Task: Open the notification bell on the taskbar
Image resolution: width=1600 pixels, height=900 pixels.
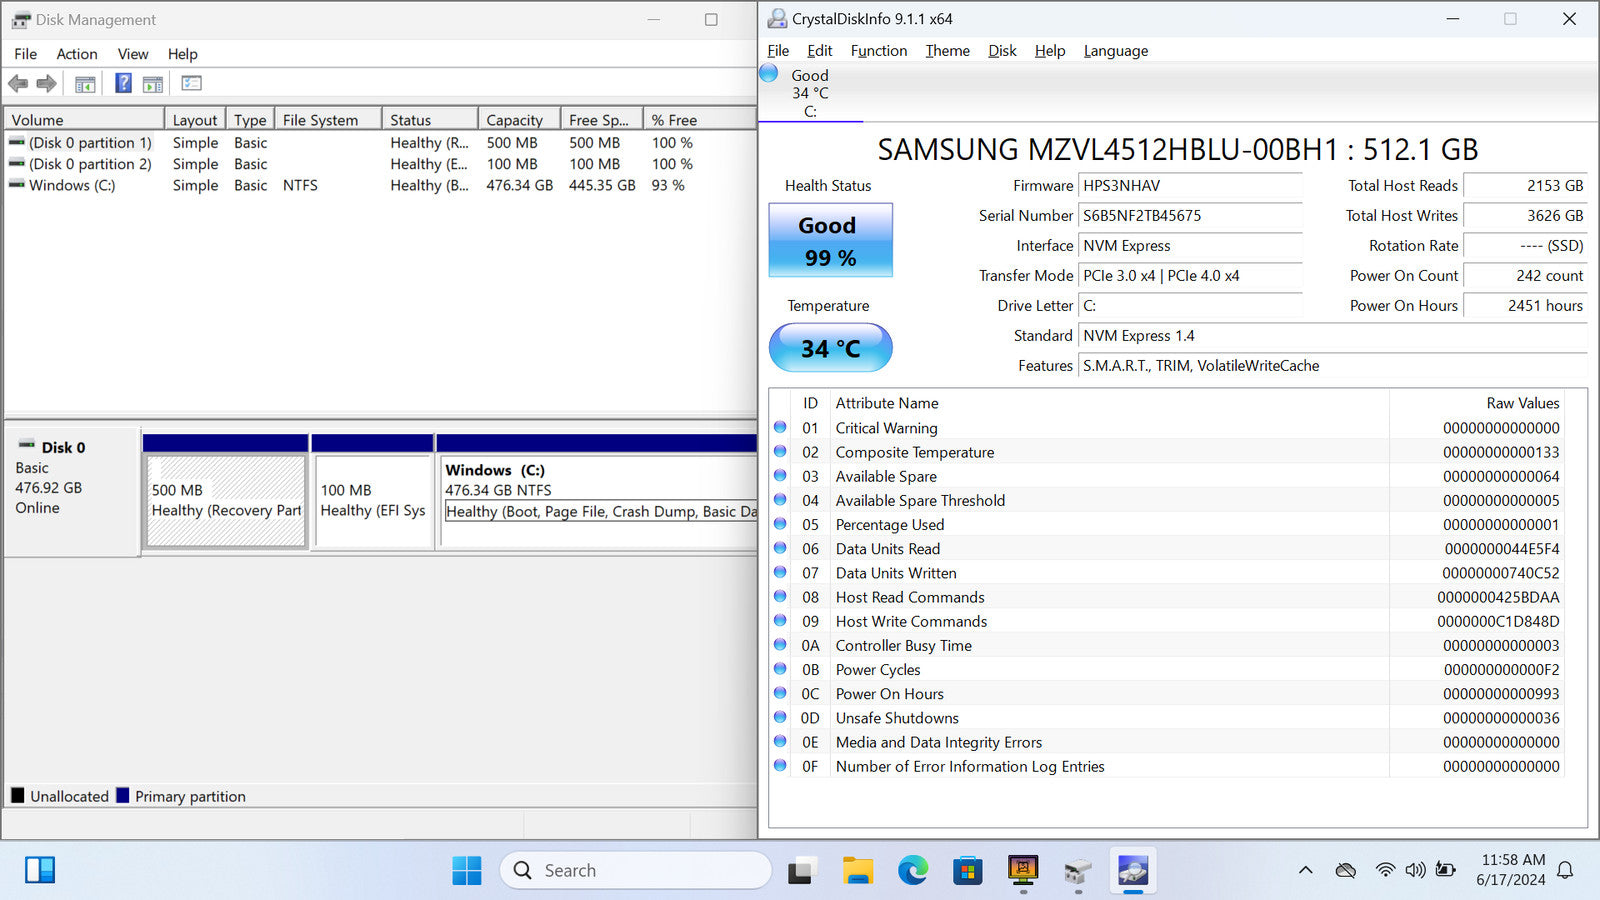Action: [x=1566, y=870]
